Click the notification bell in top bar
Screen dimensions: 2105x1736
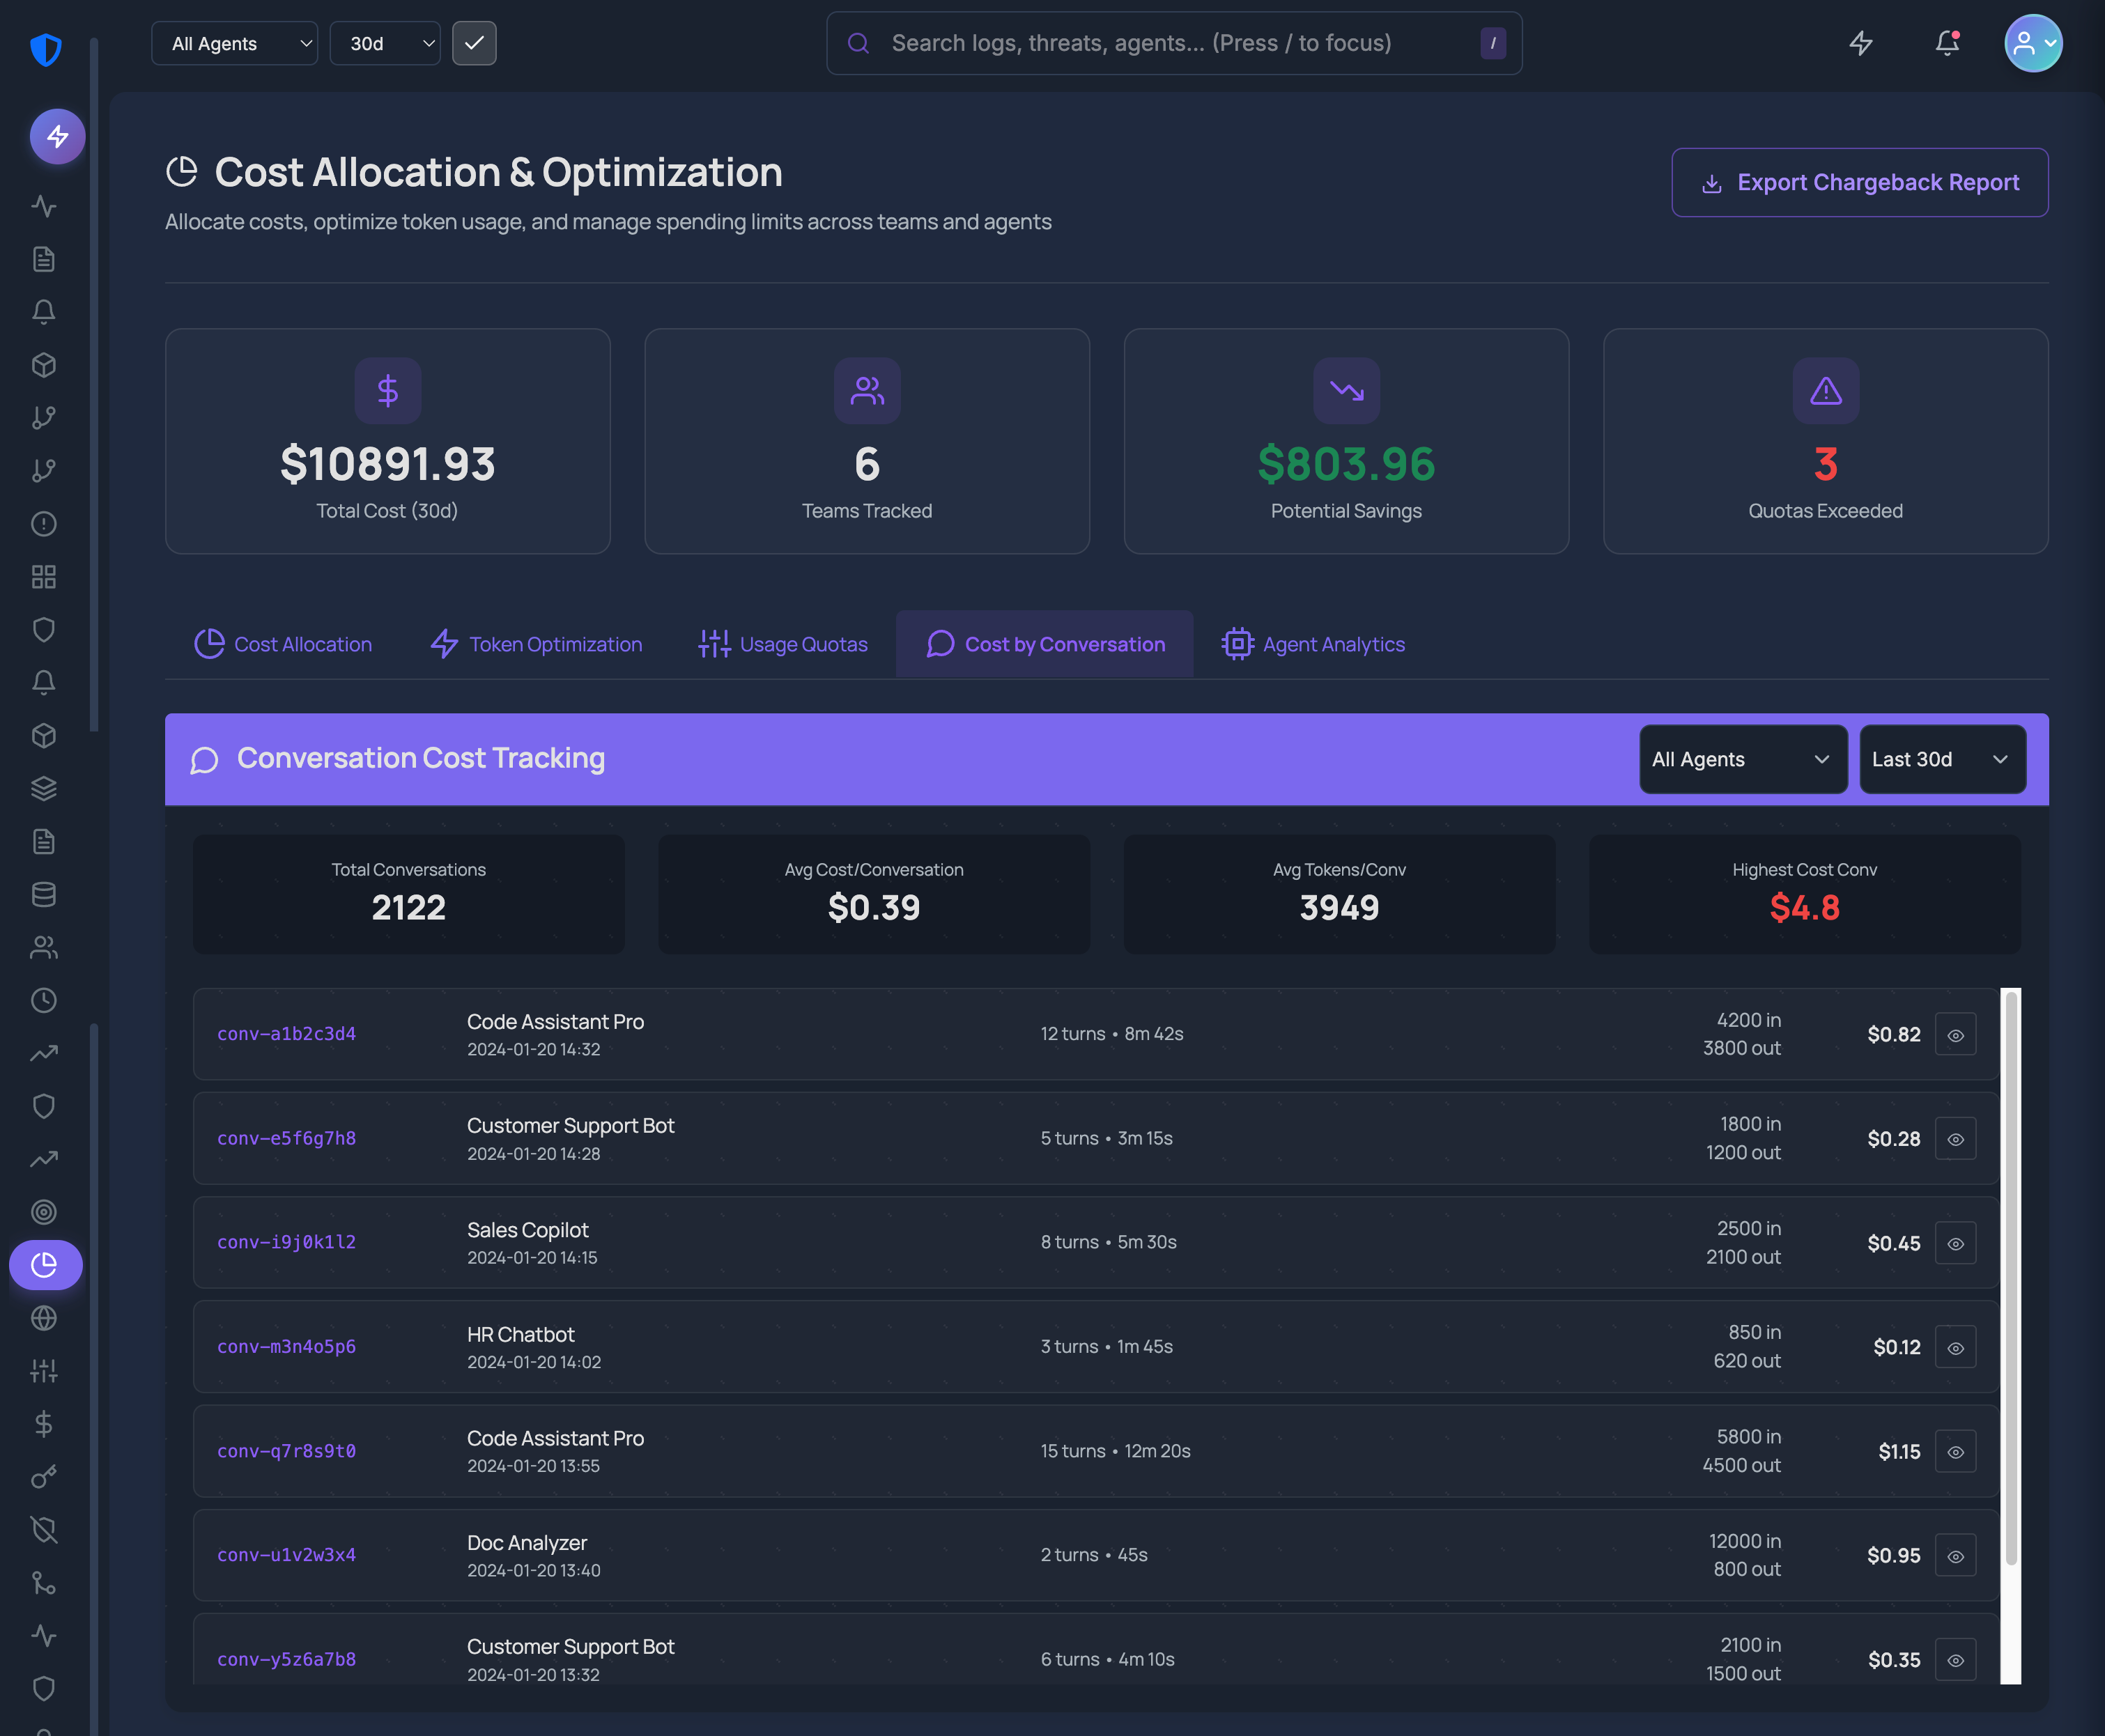click(1946, 43)
